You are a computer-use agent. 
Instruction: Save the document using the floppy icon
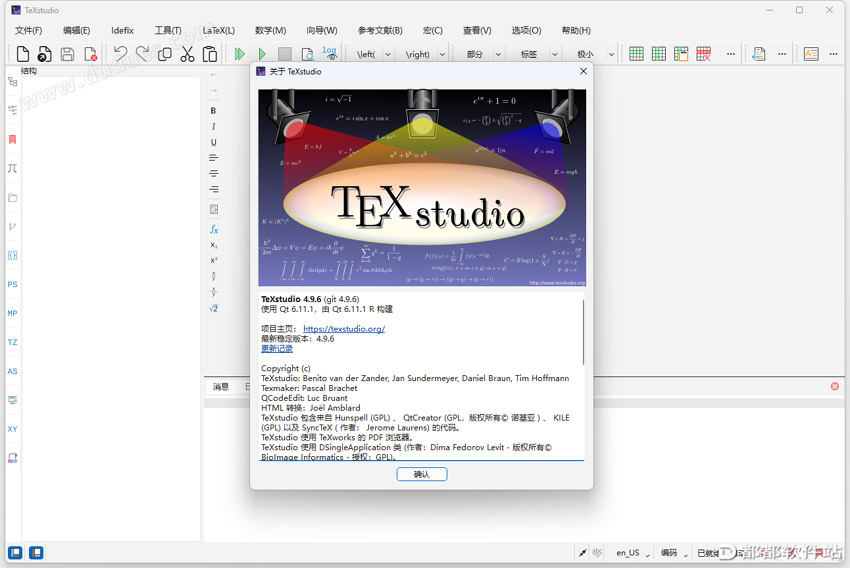pyautogui.click(x=67, y=54)
